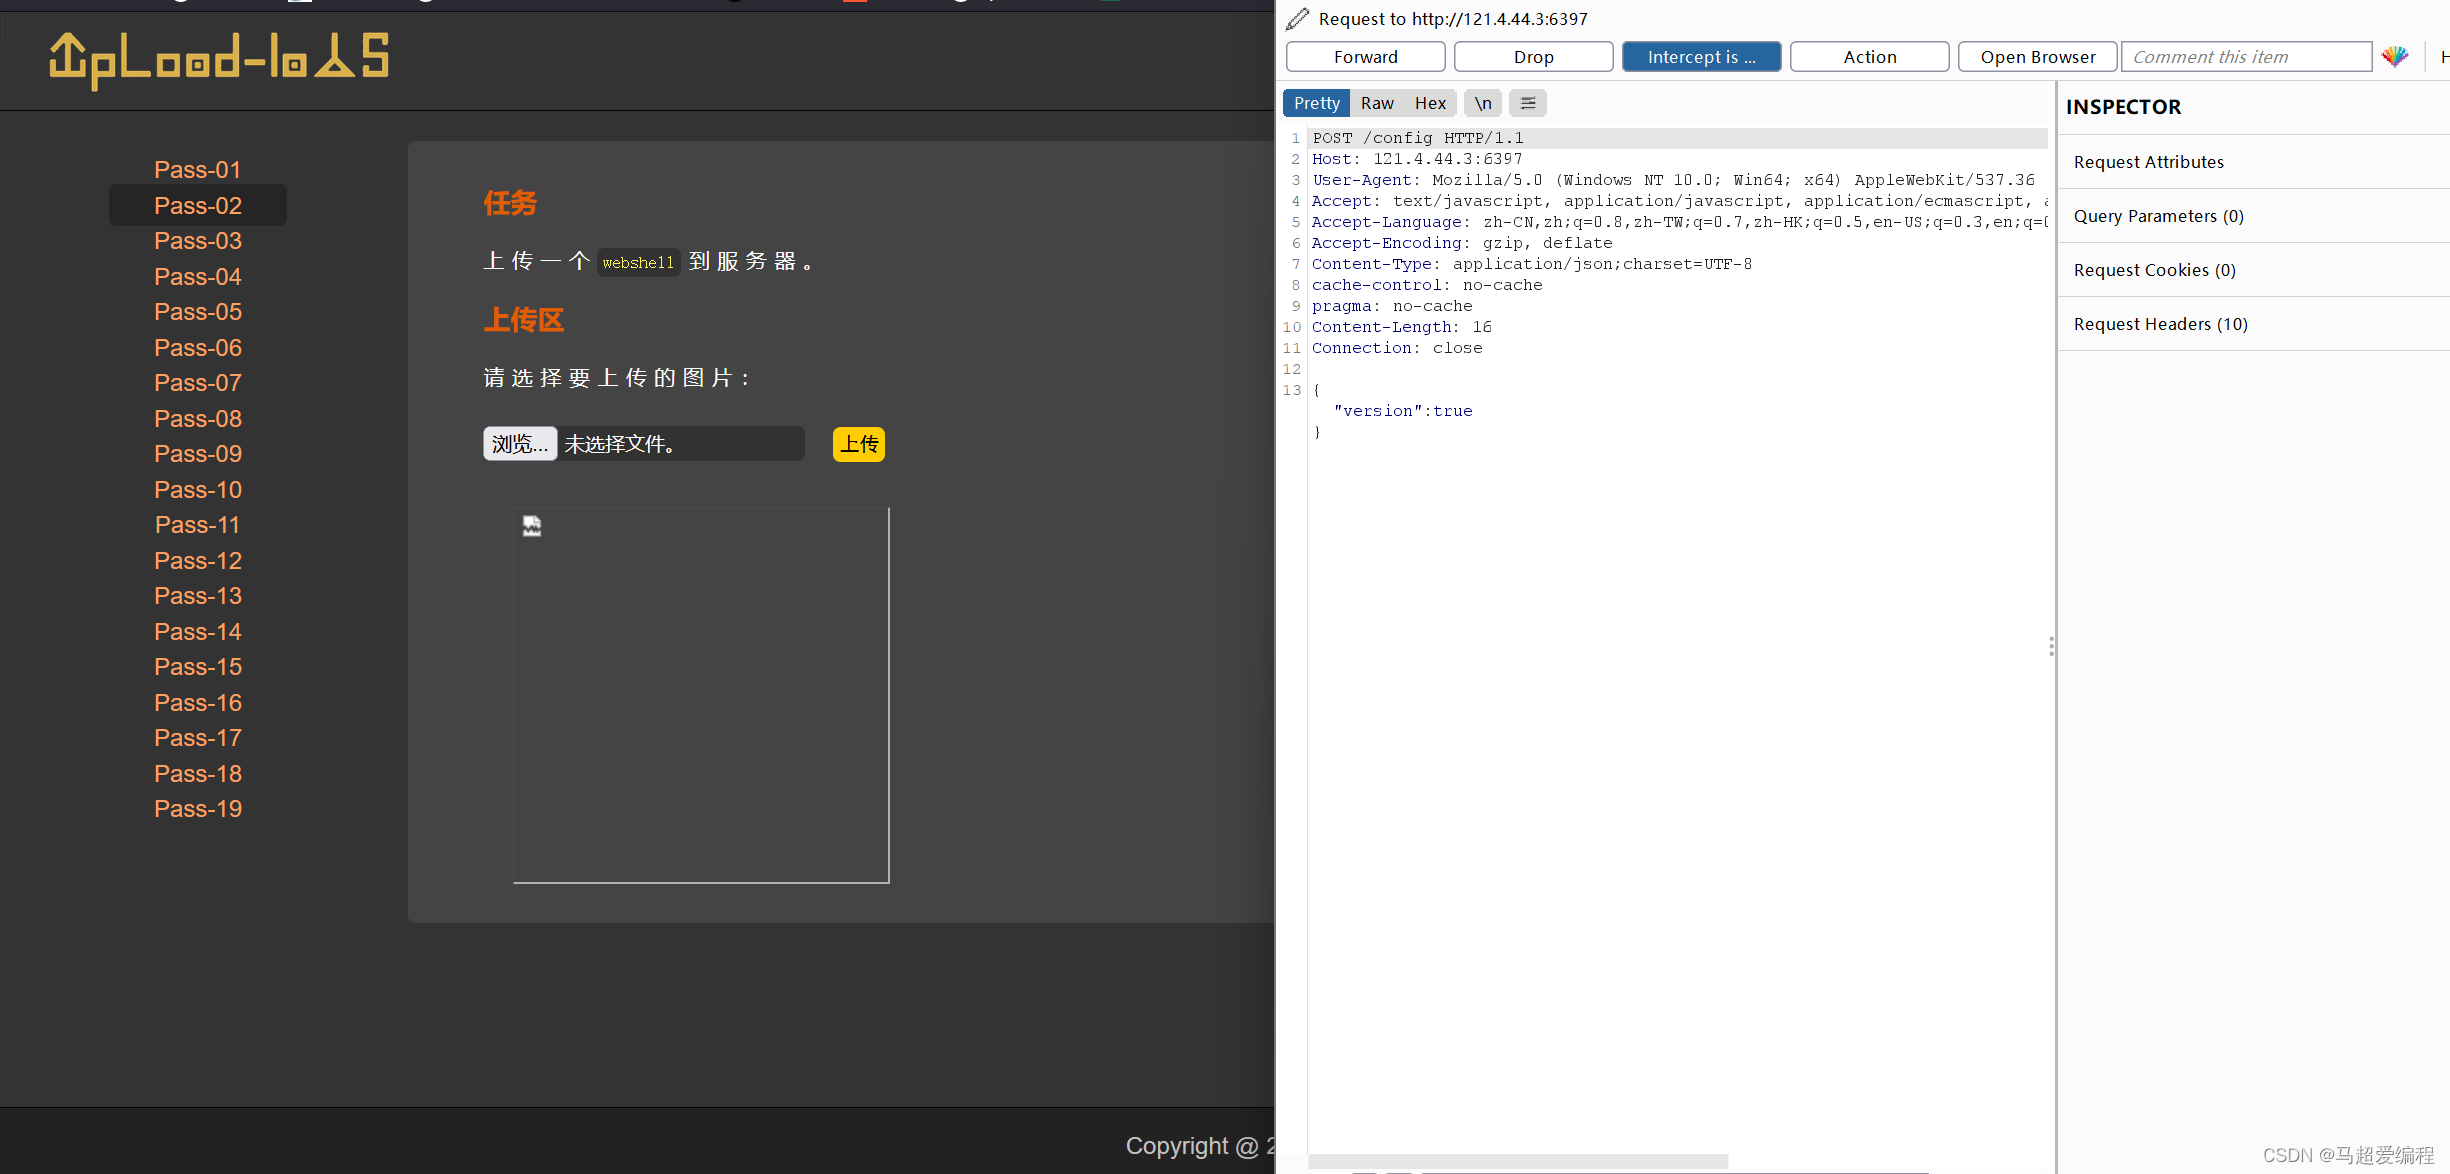Viewport: 2450px width, 1174px height.
Task: Switch to the Raw view tab
Action: tap(1377, 103)
